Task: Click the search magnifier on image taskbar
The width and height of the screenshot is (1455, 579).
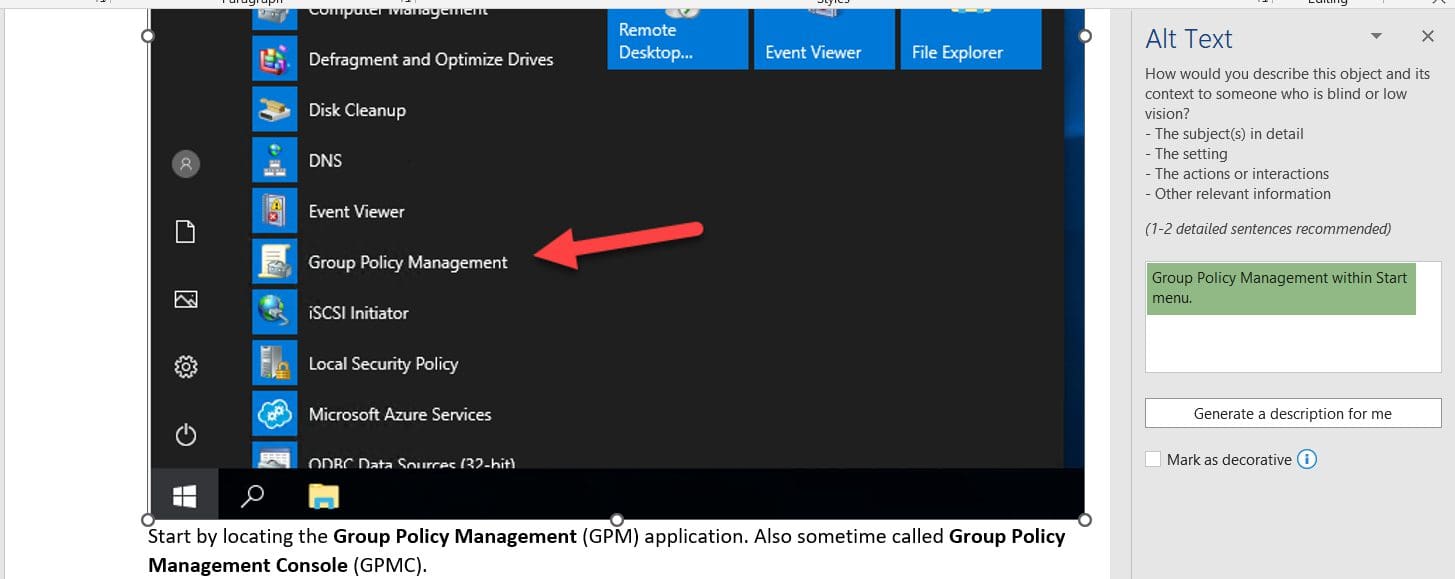Action: [x=254, y=495]
